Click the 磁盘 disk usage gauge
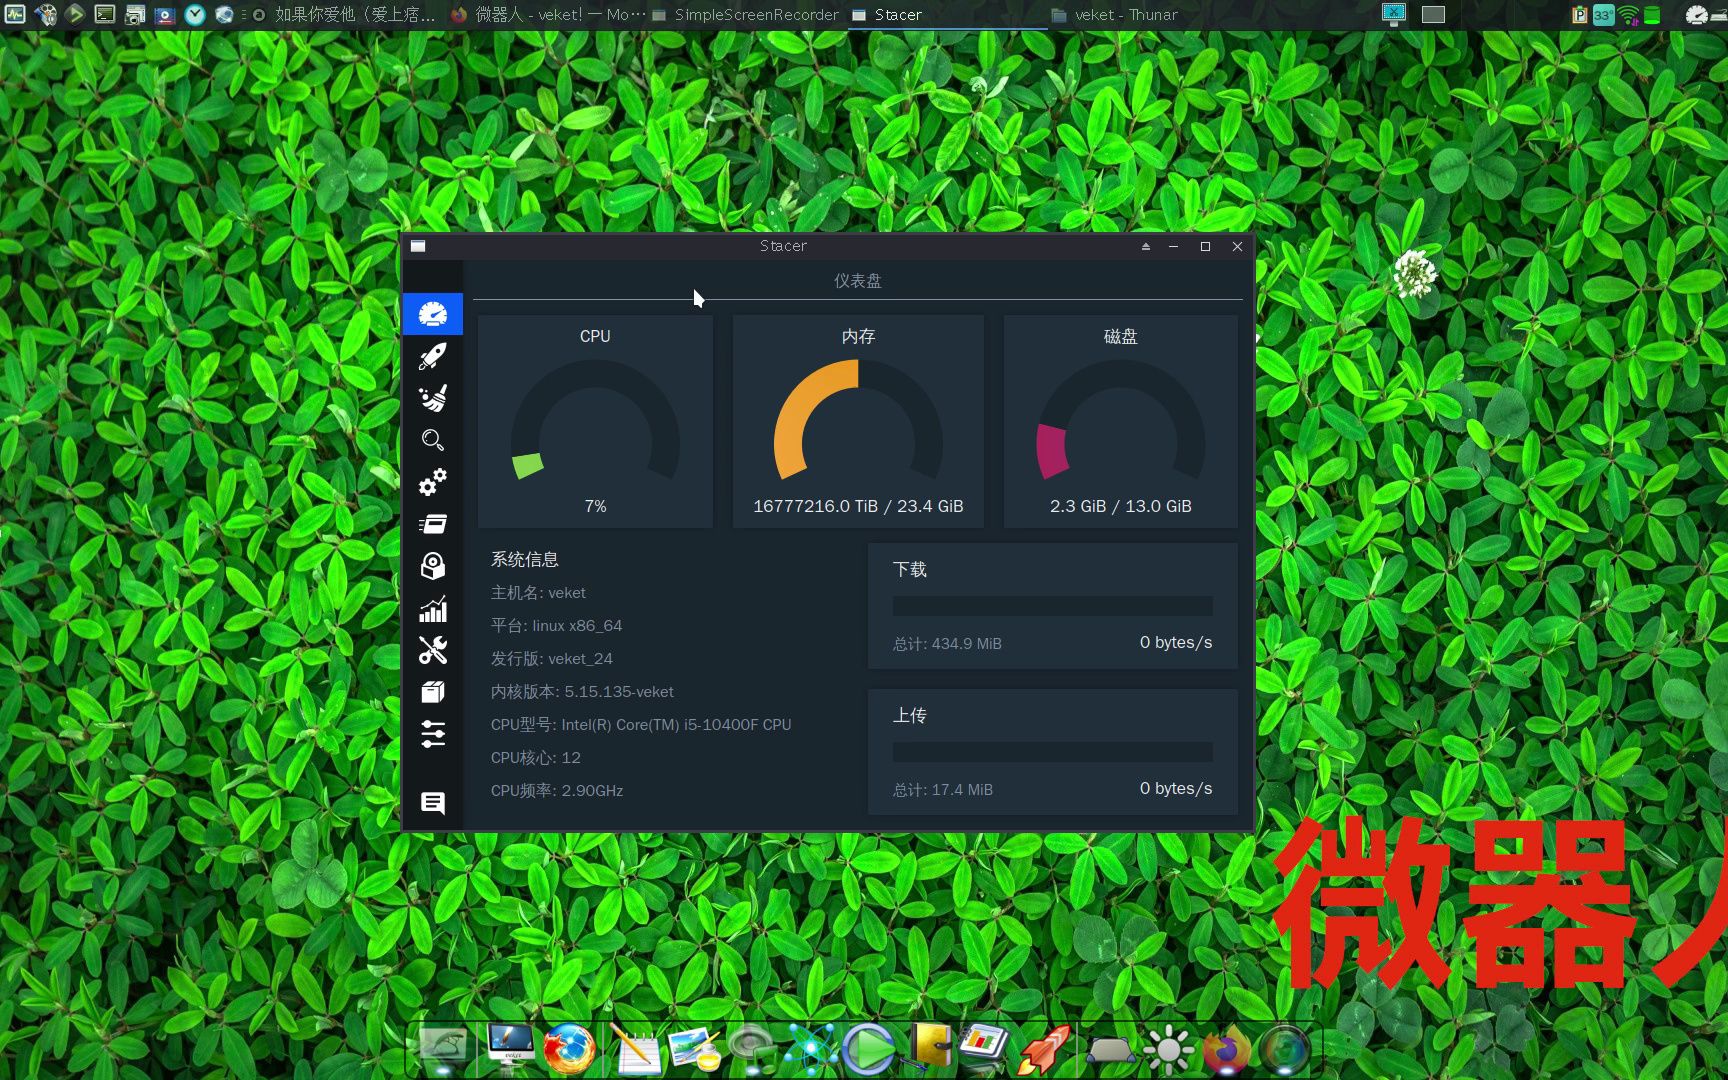Screen dimensions: 1728x1080 (1121, 421)
